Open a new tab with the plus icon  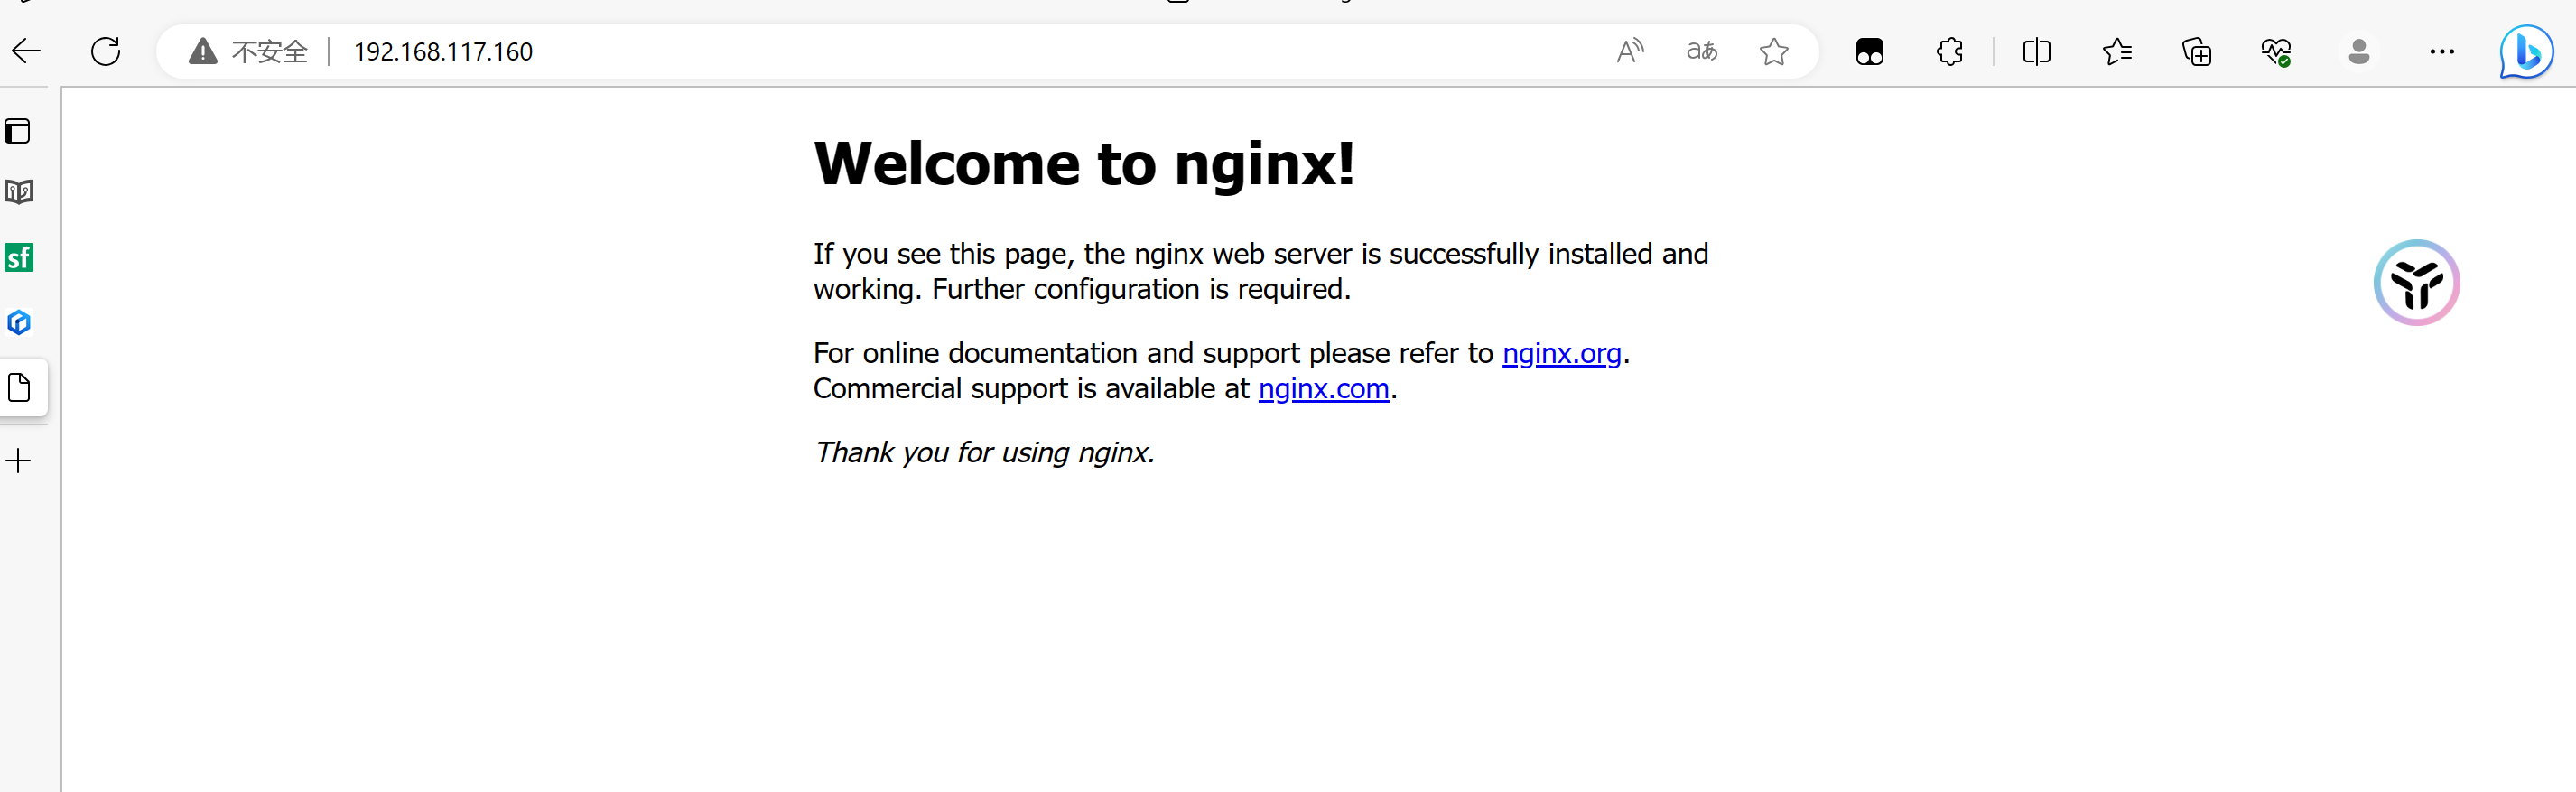(18, 461)
